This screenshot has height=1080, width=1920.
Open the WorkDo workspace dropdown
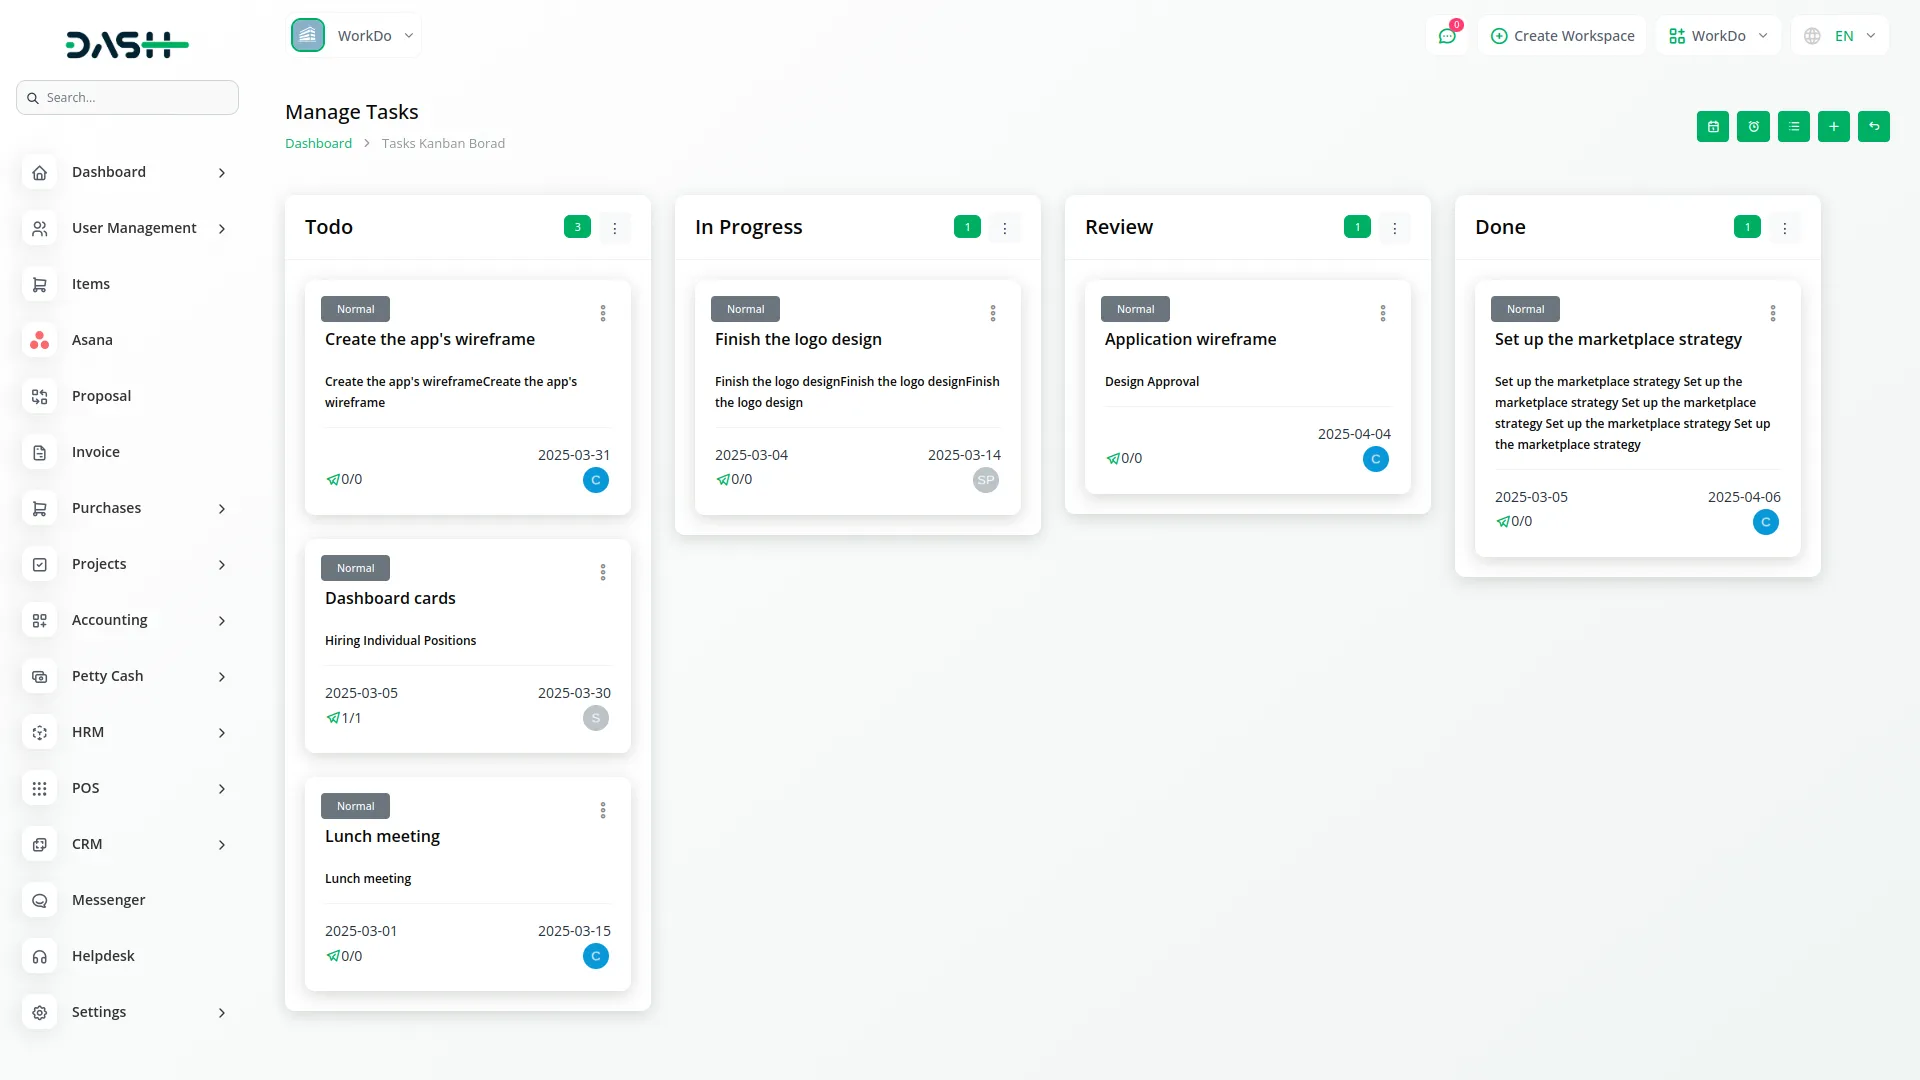pyautogui.click(x=1717, y=35)
